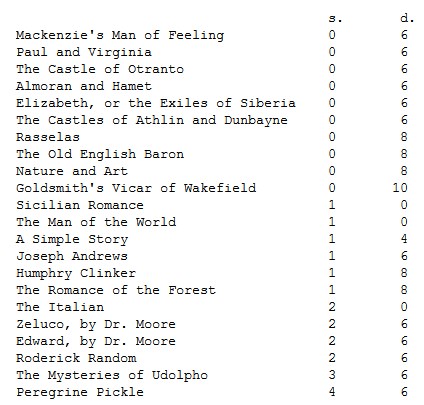Screen dimensions: 424x405
Task: Click Humphry Clinker in the list
Action: (x=76, y=273)
